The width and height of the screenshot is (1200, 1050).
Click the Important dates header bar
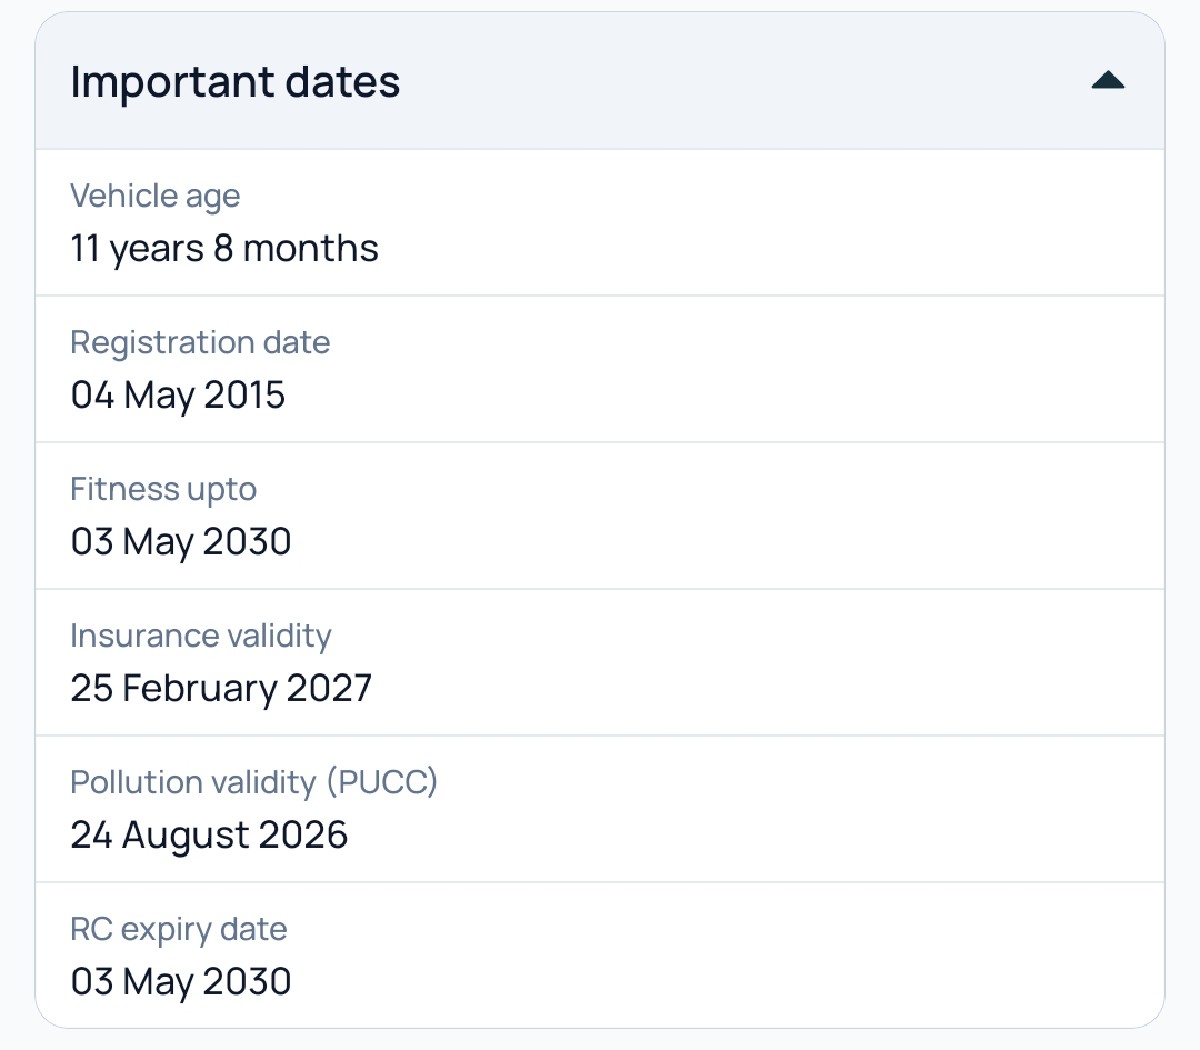(x=600, y=81)
